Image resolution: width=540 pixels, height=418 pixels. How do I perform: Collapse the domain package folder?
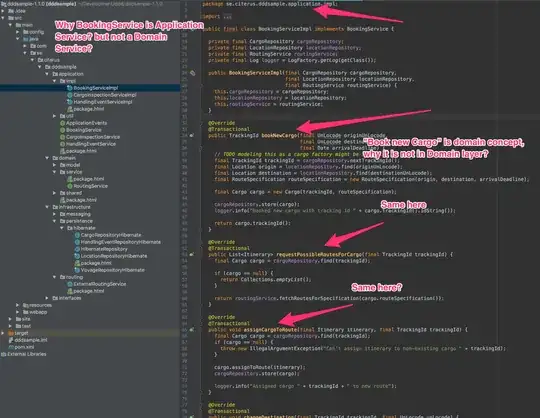pyautogui.click(x=47, y=158)
